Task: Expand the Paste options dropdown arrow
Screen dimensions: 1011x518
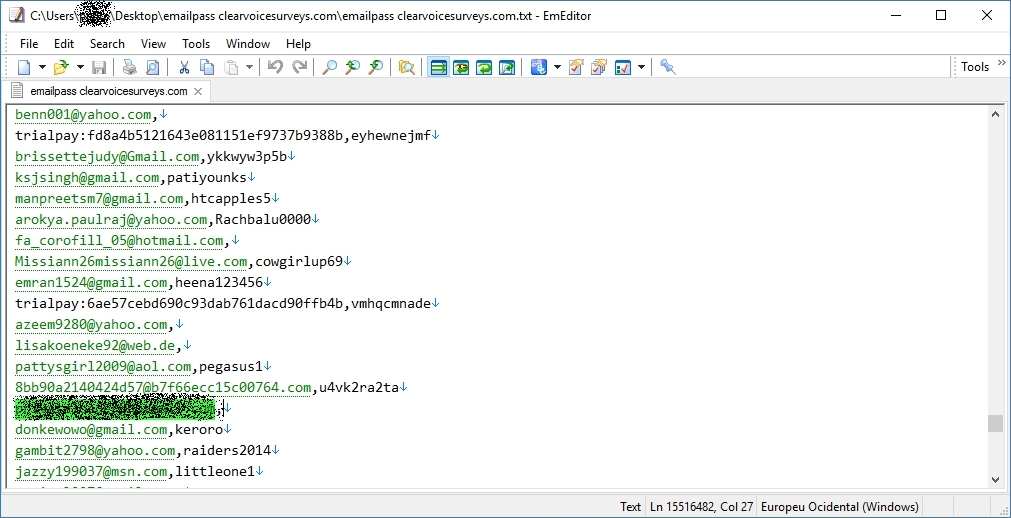Action: coord(249,67)
